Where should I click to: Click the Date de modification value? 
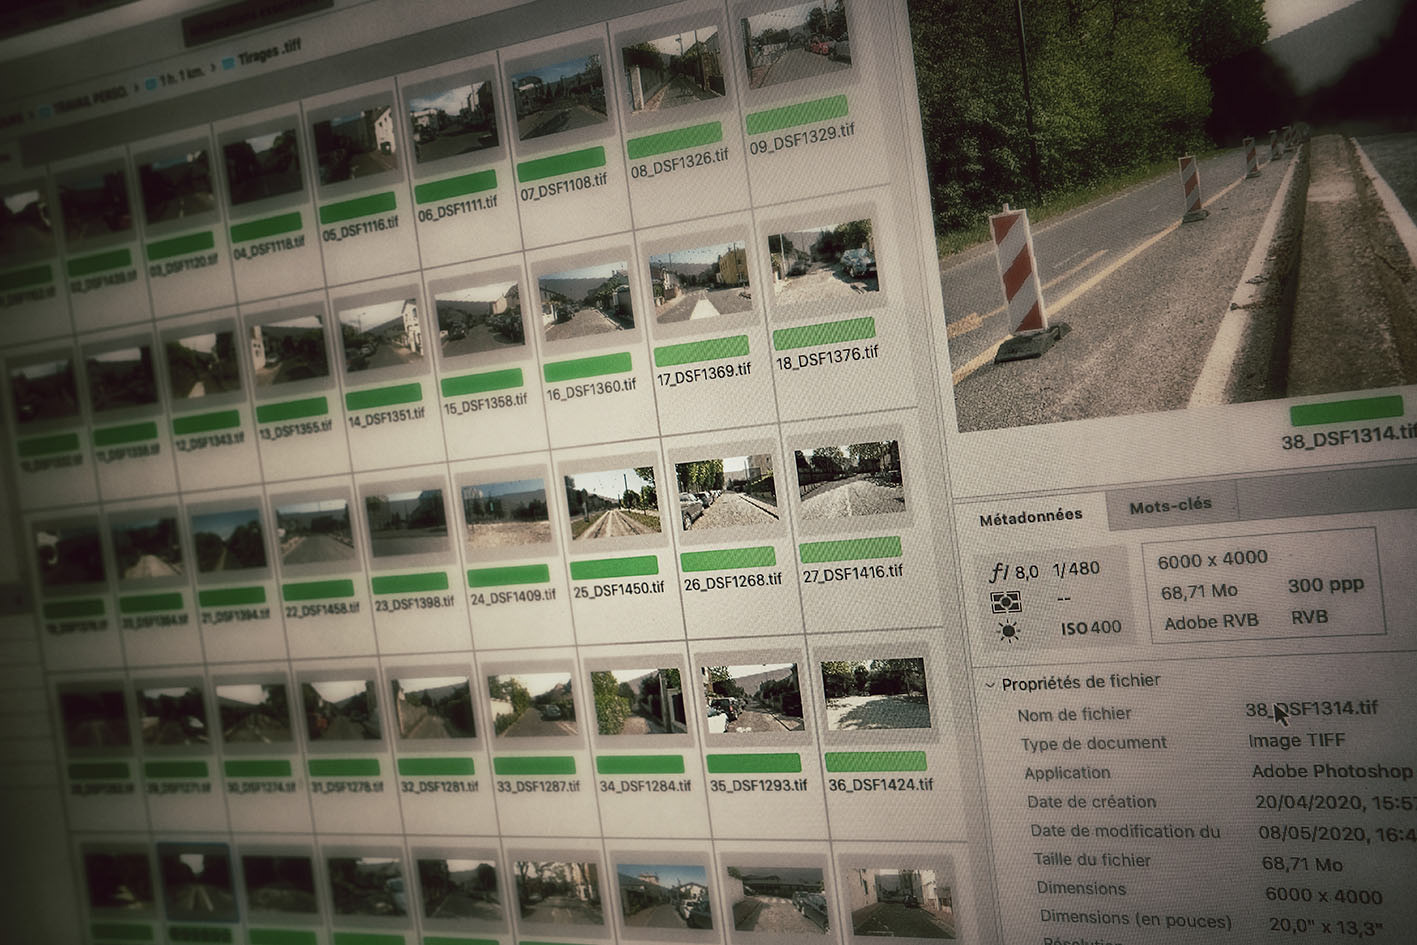(1338, 834)
